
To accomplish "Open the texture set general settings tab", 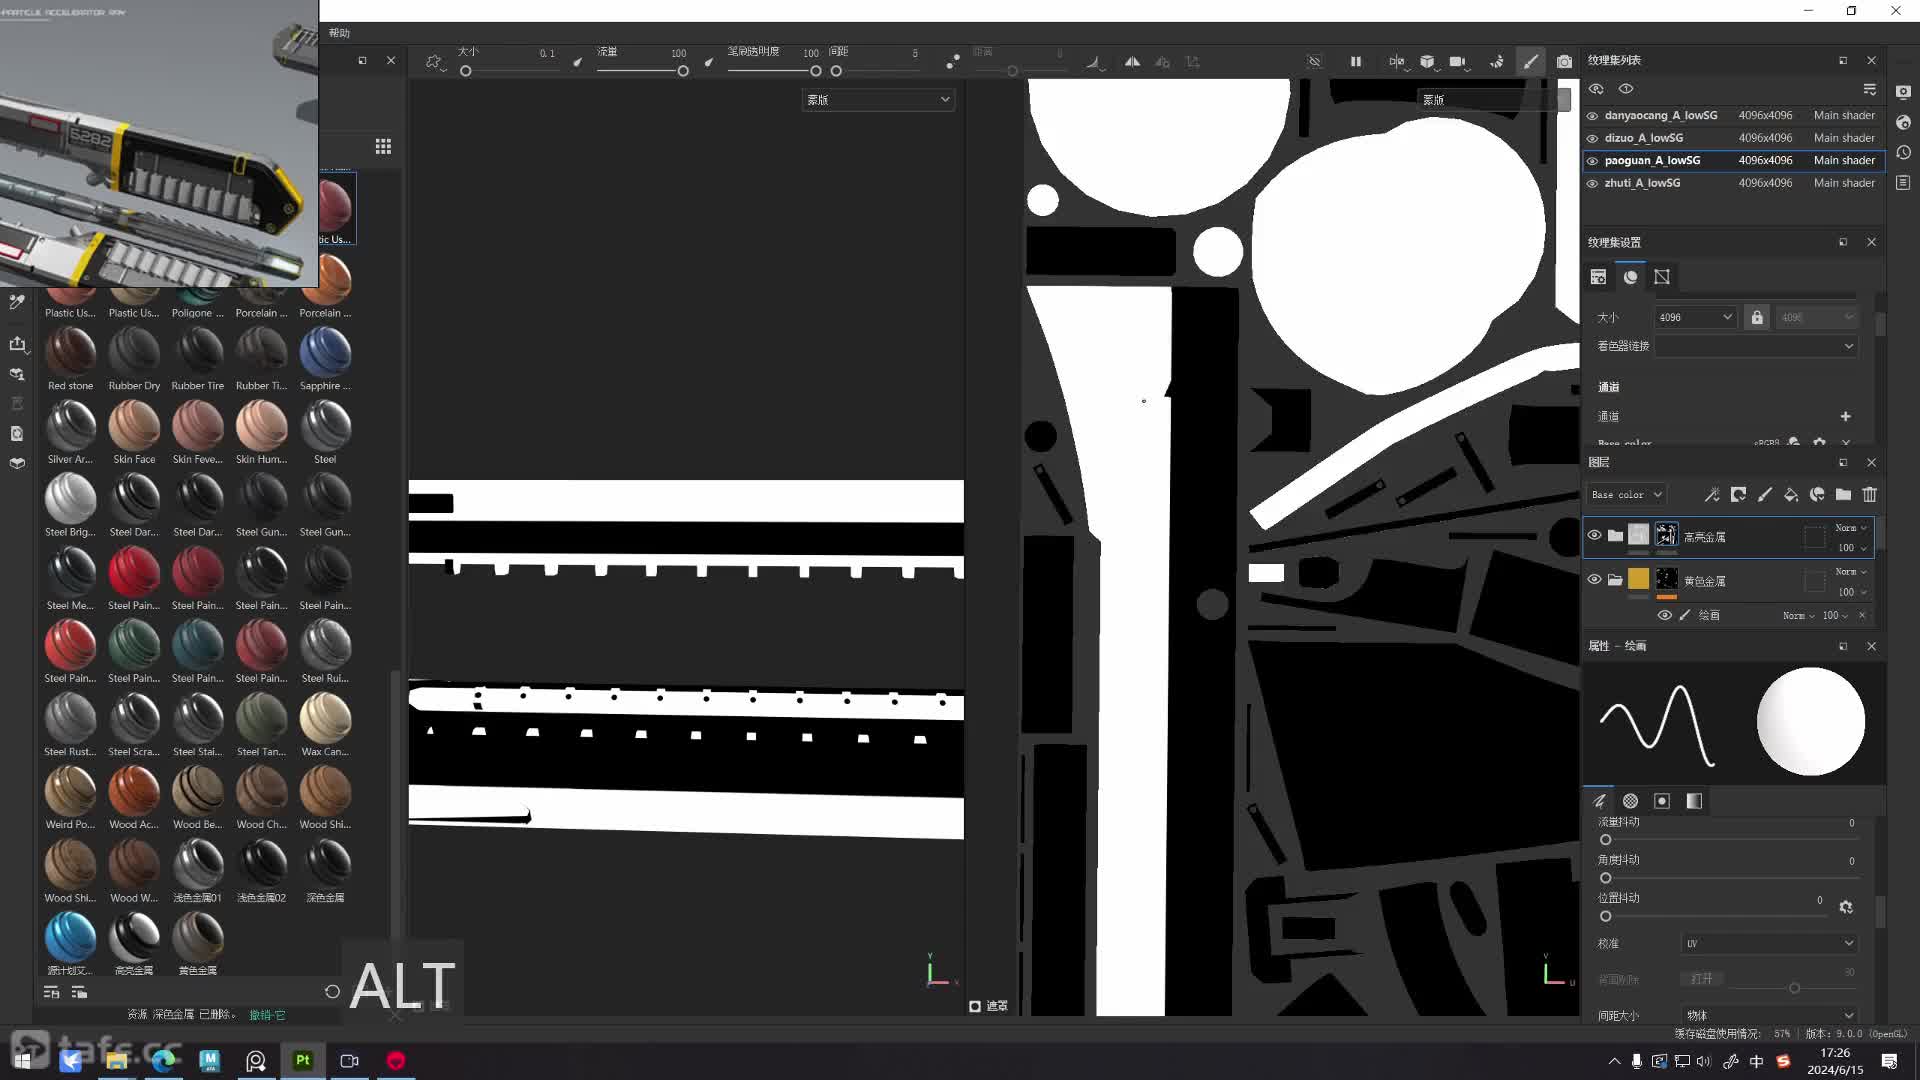I will pyautogui.click(x=1598, y=277).
